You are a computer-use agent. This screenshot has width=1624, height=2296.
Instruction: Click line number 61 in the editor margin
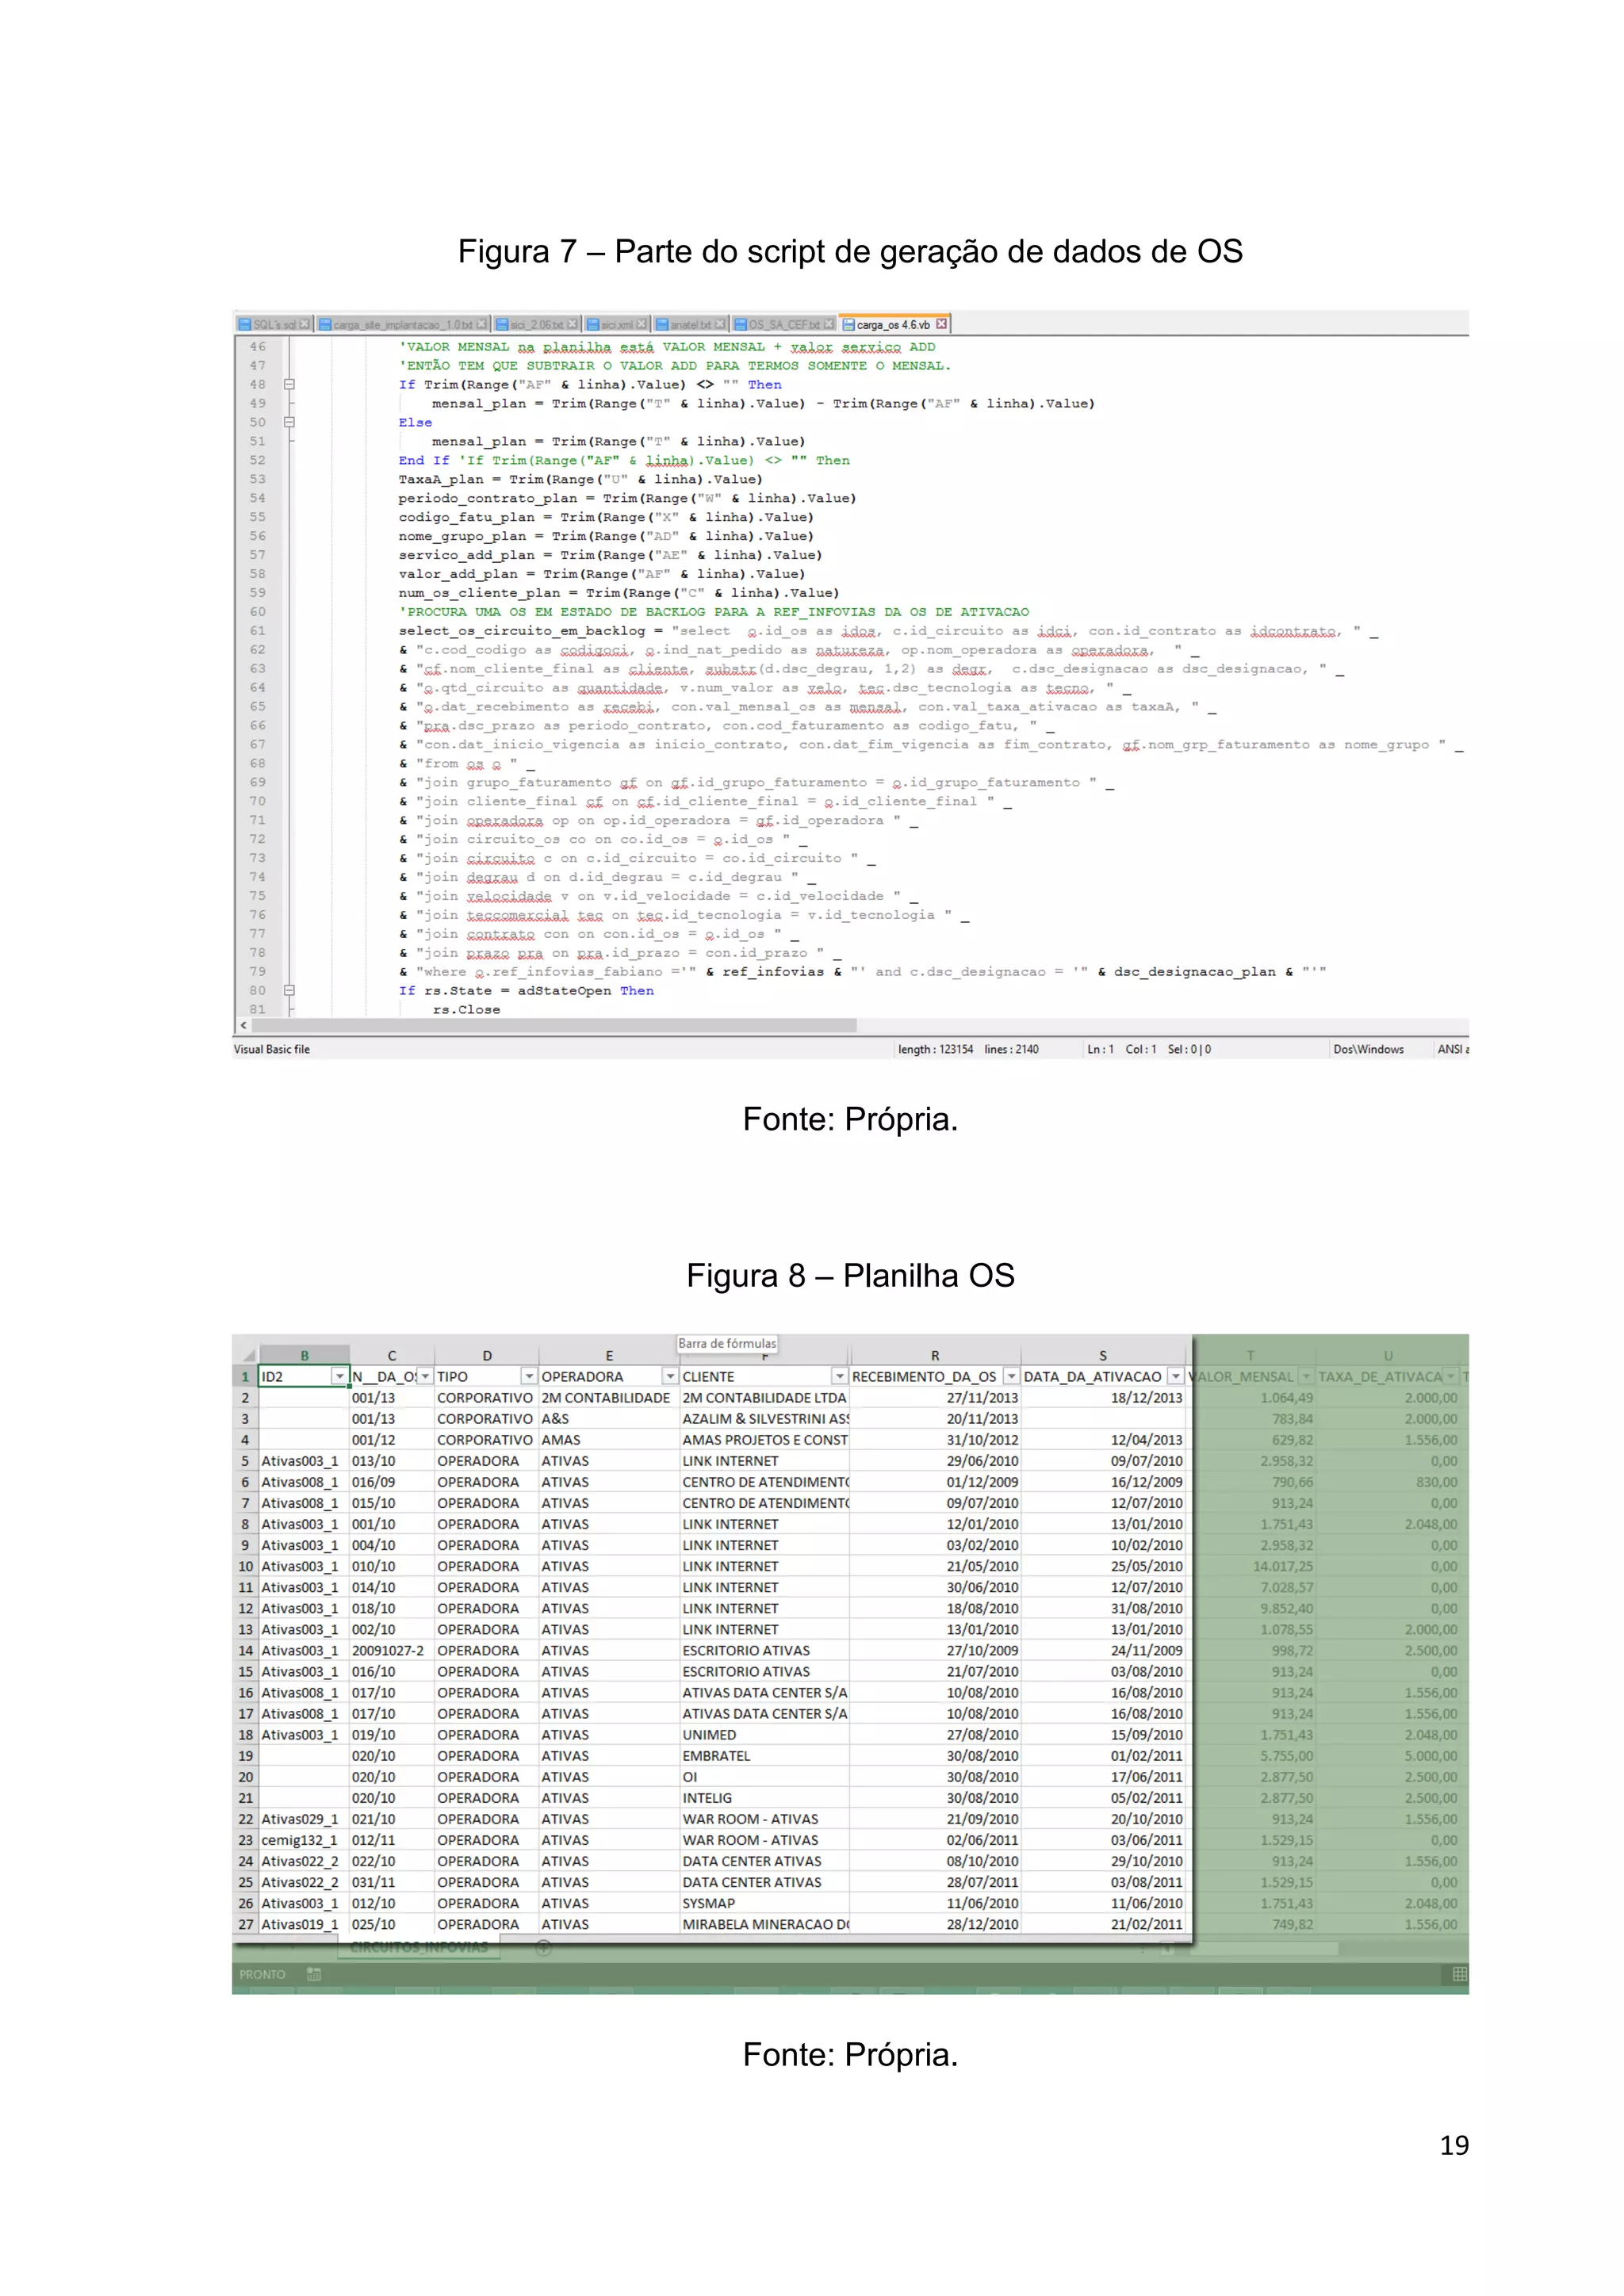[x=258, y=631]
